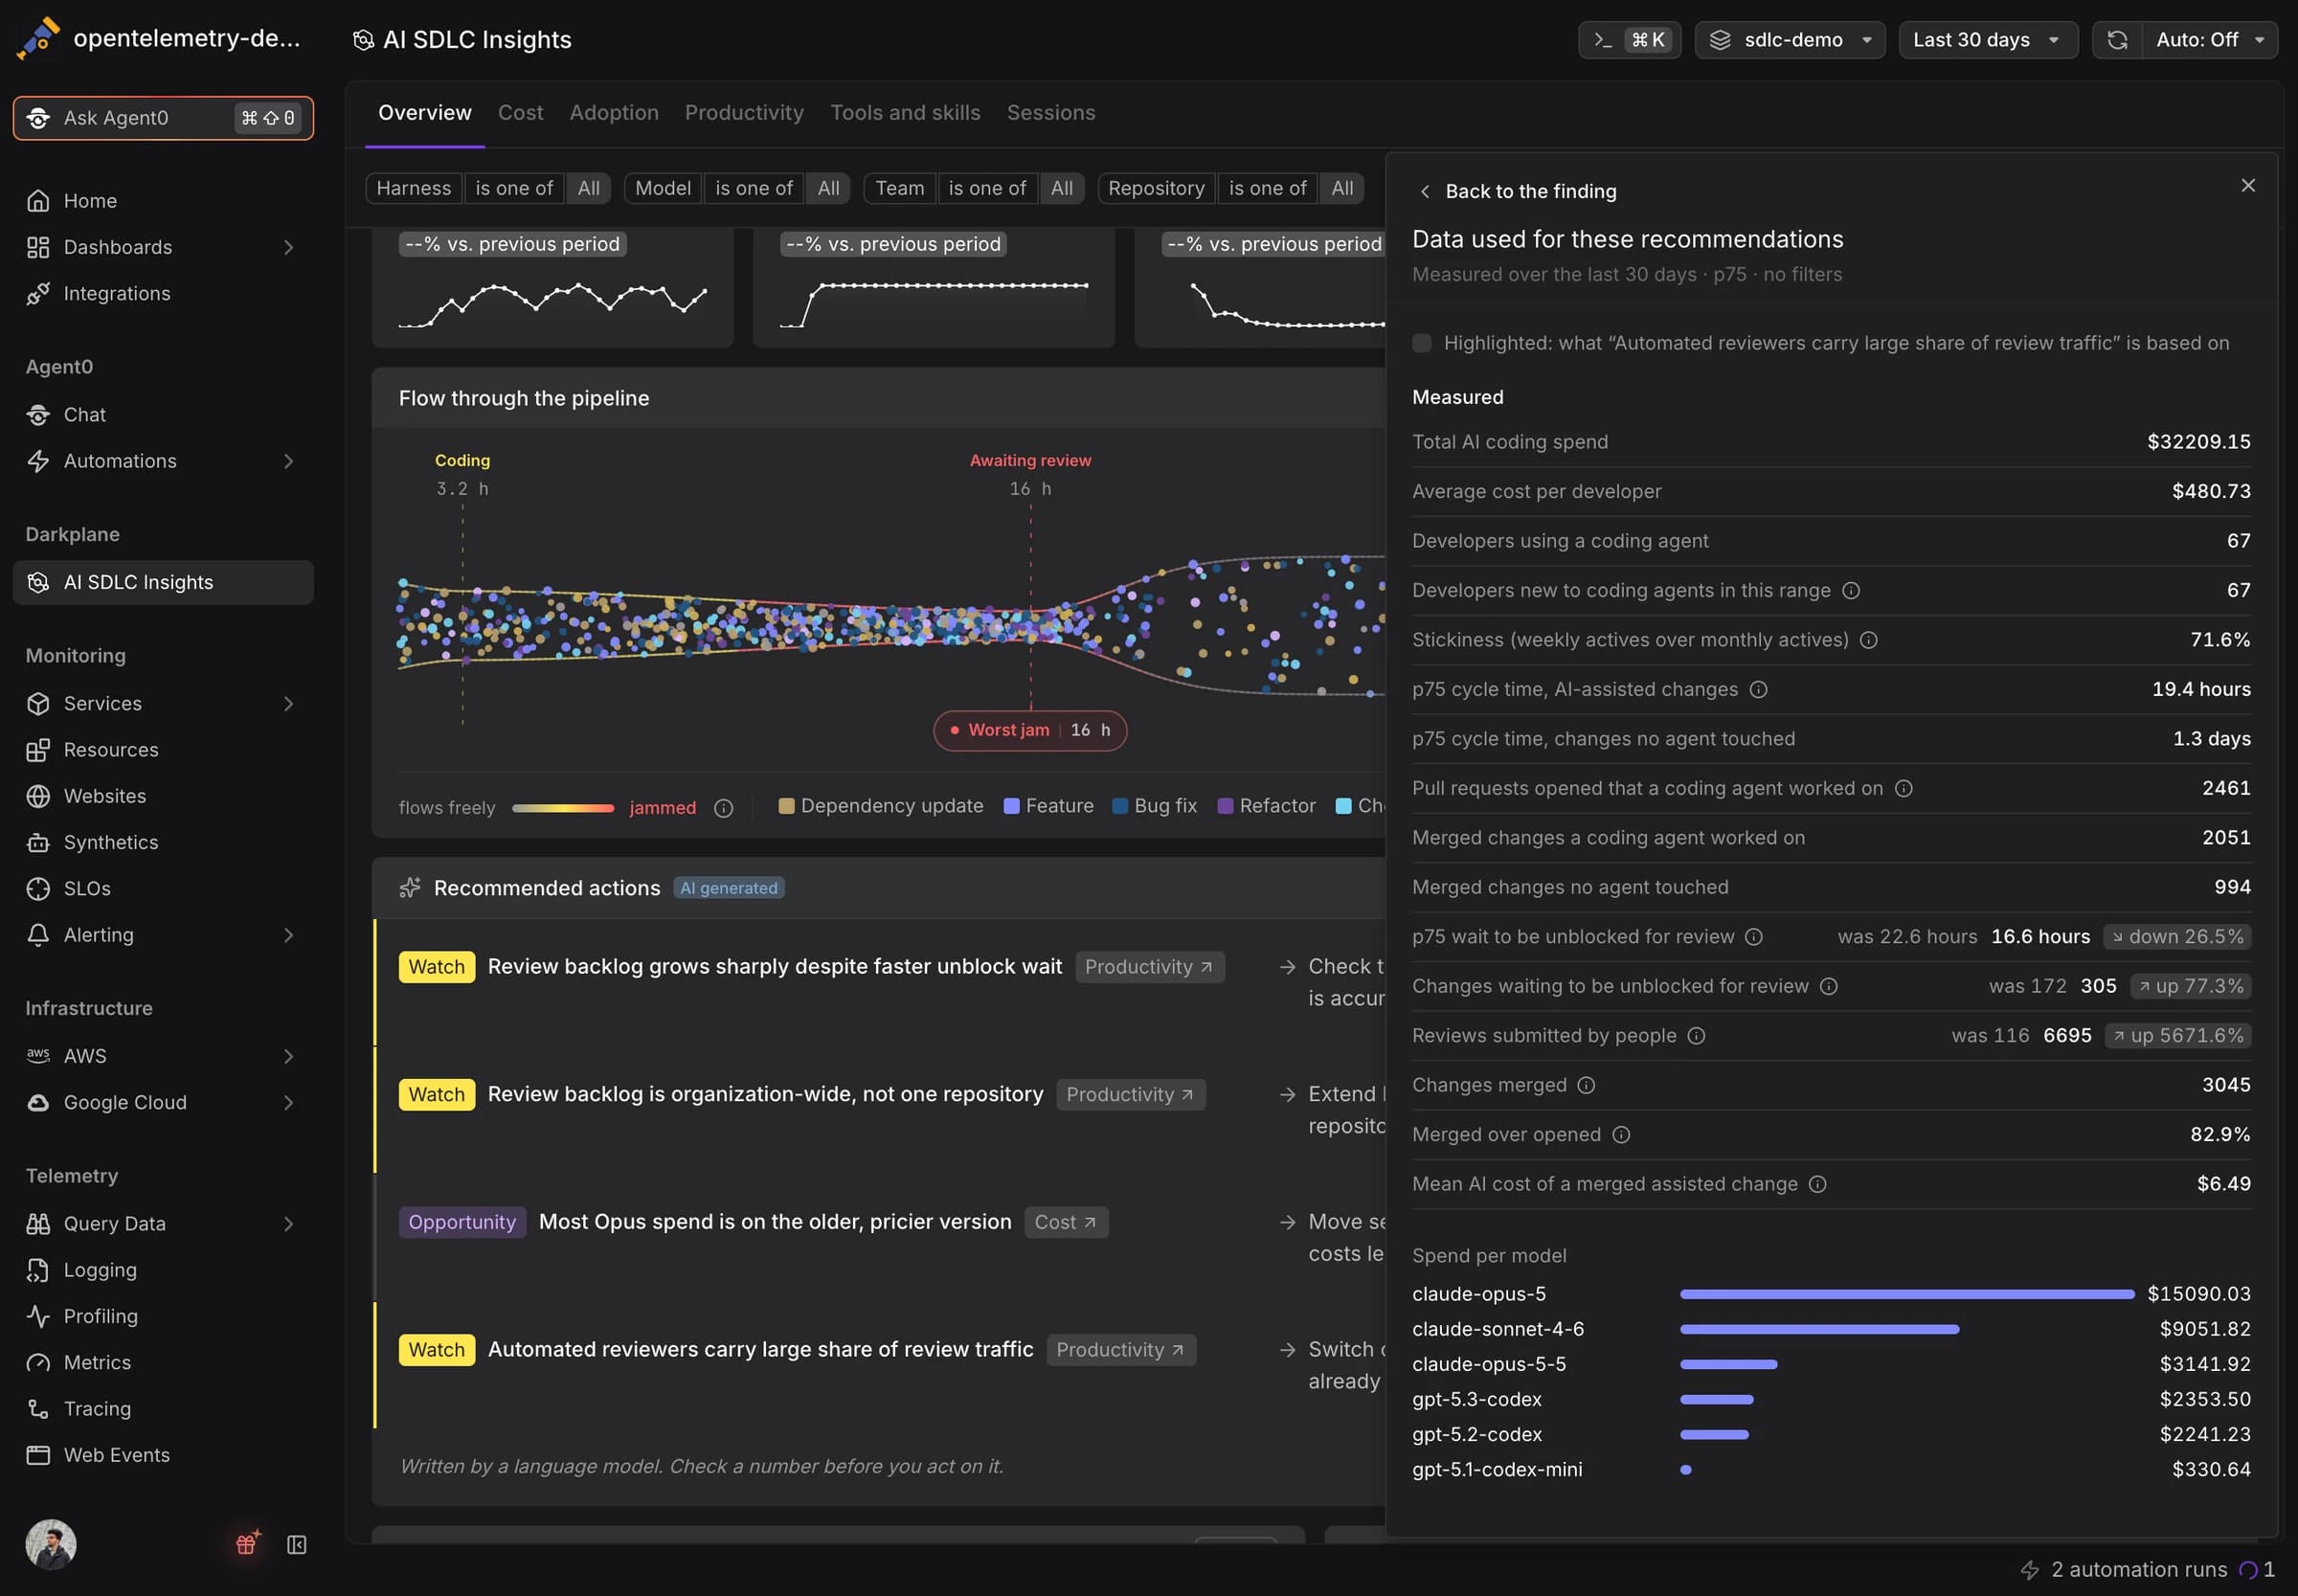Click the user avatar in sidebar footer

51,1544
